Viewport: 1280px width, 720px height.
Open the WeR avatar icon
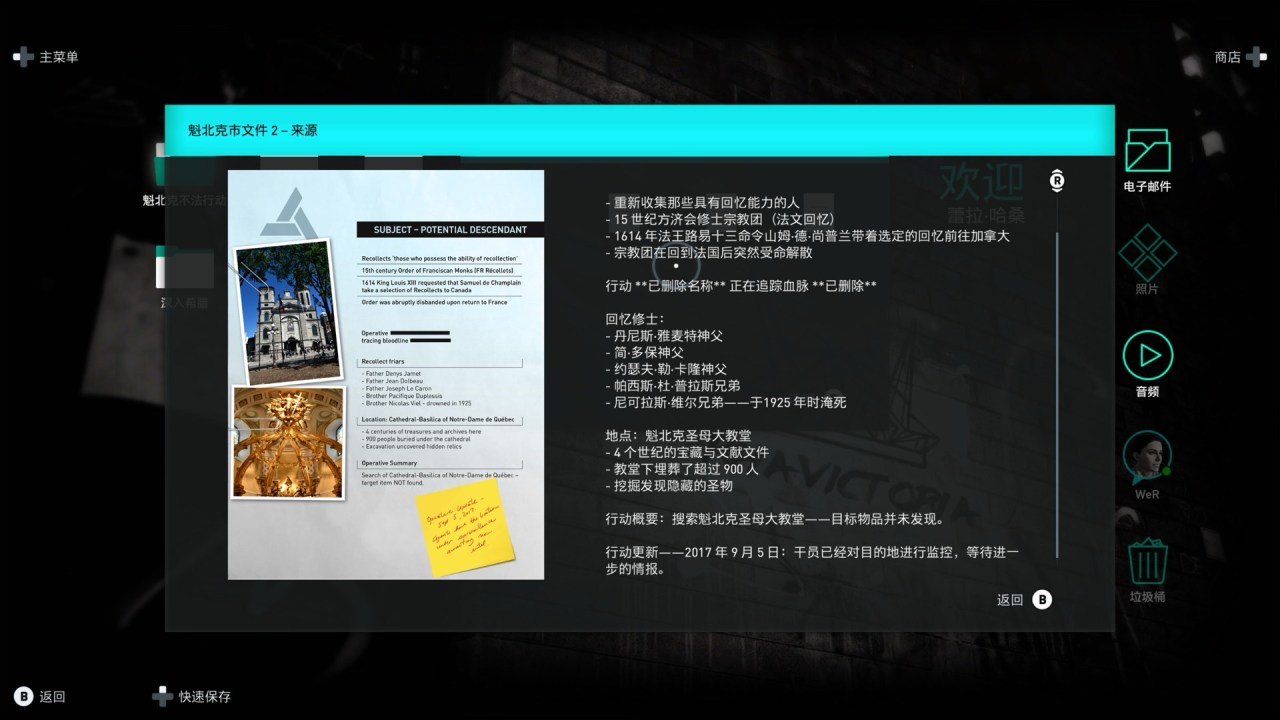click(1147, 456)
